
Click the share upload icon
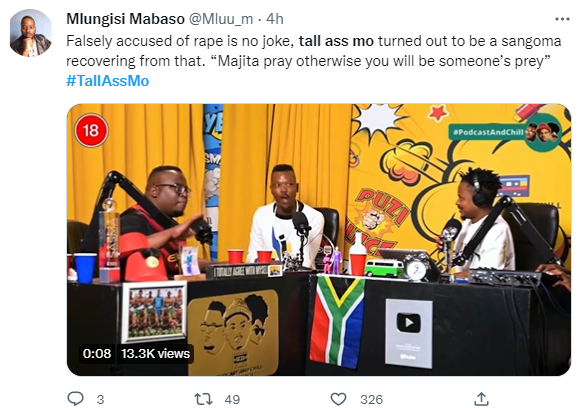[482, 399]
